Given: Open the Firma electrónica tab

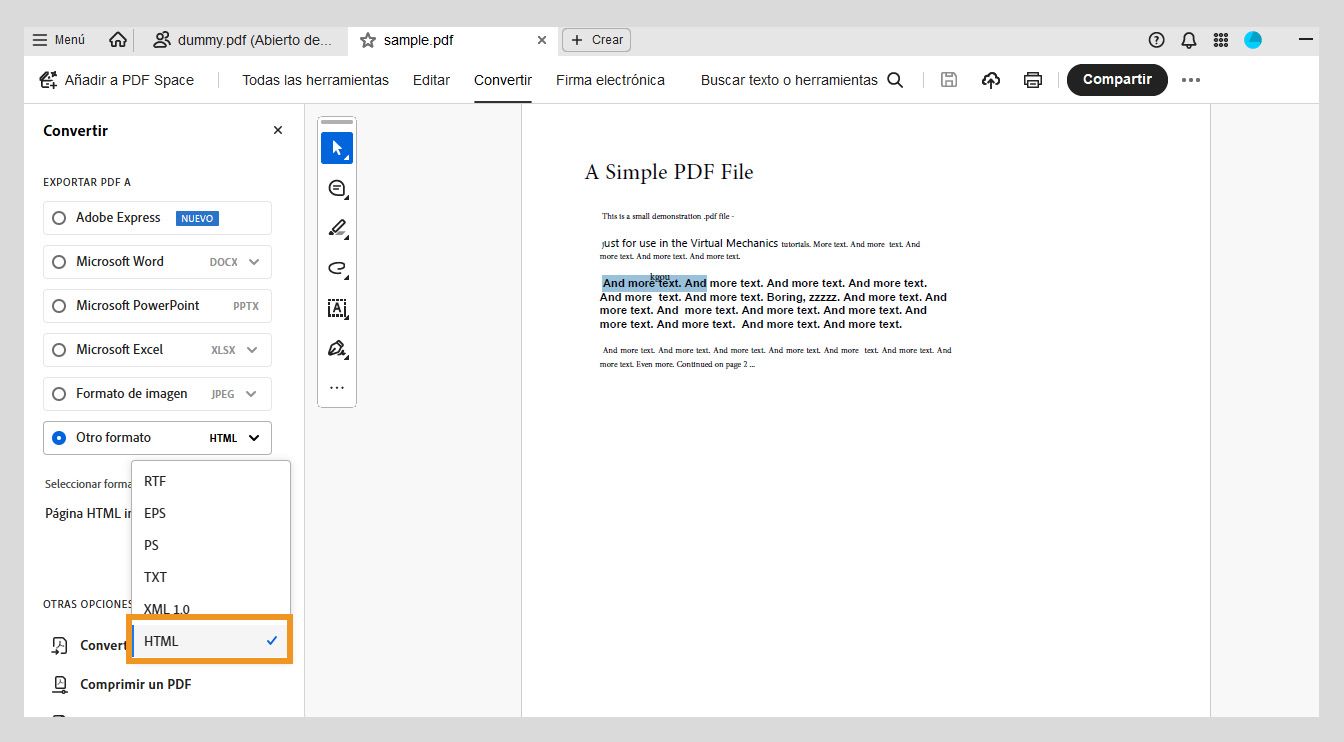Looking at the screenshot, I should (610, 80).
